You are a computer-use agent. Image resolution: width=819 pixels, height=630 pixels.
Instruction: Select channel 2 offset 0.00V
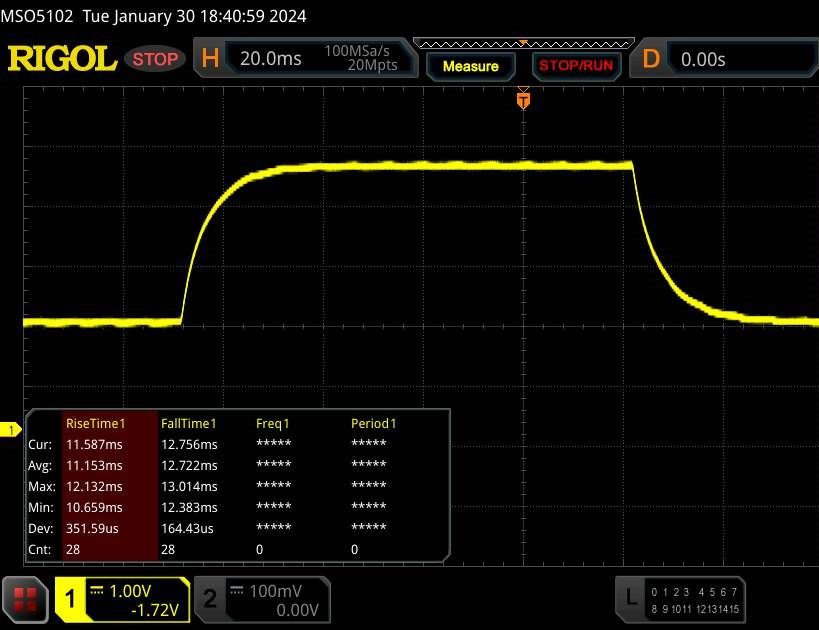click(297, 610)
